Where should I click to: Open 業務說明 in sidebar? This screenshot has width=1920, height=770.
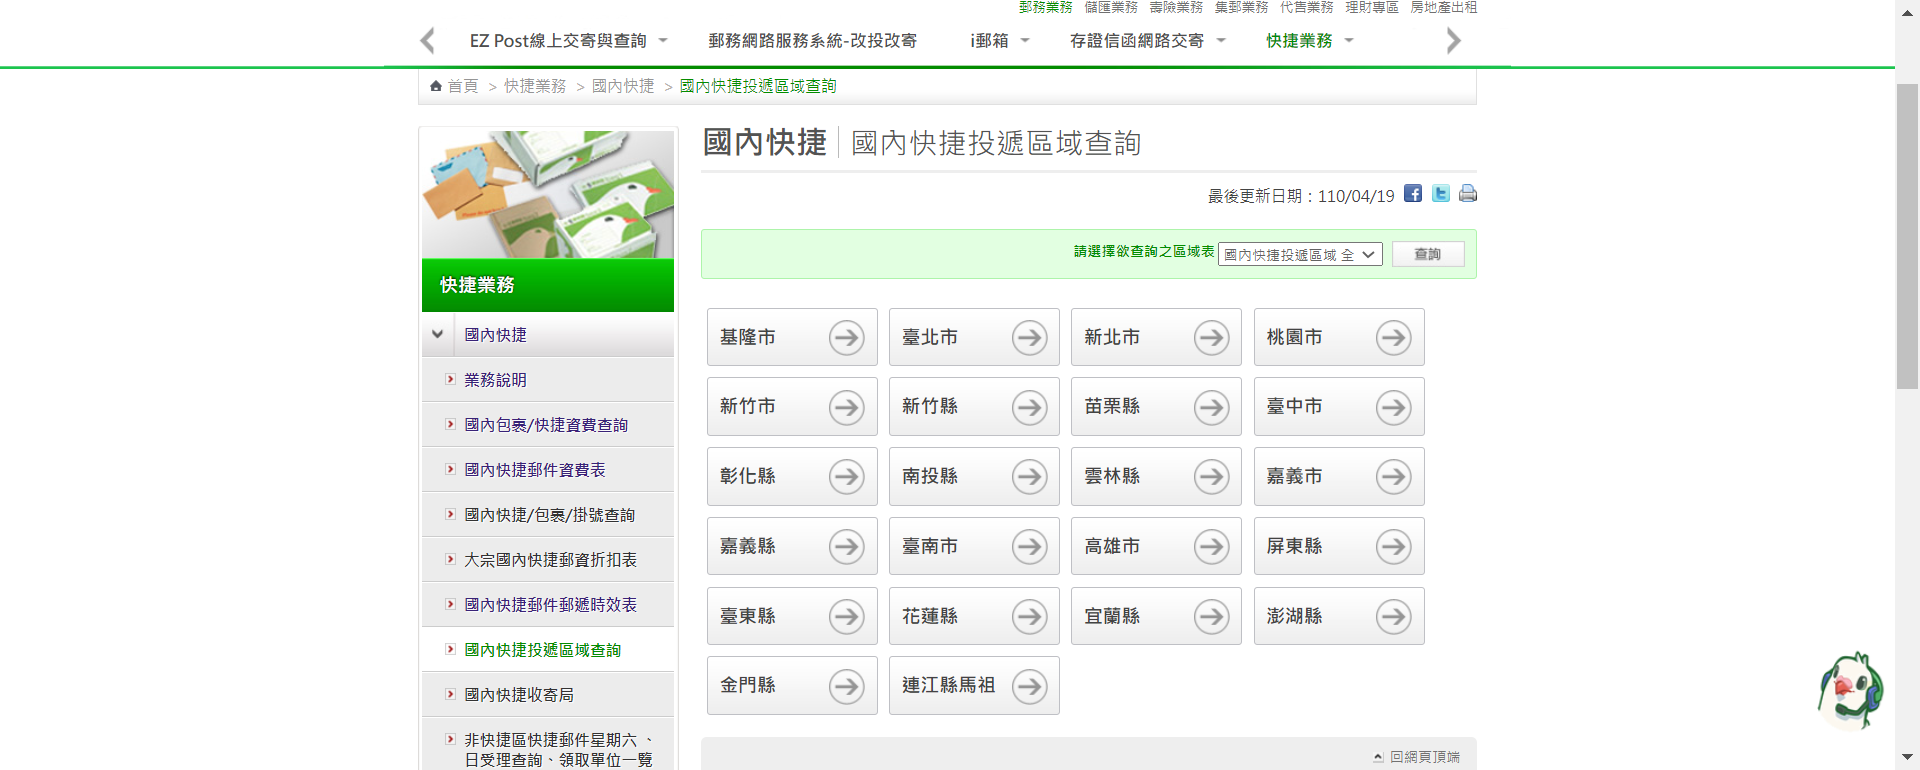[x=495, y=380]
